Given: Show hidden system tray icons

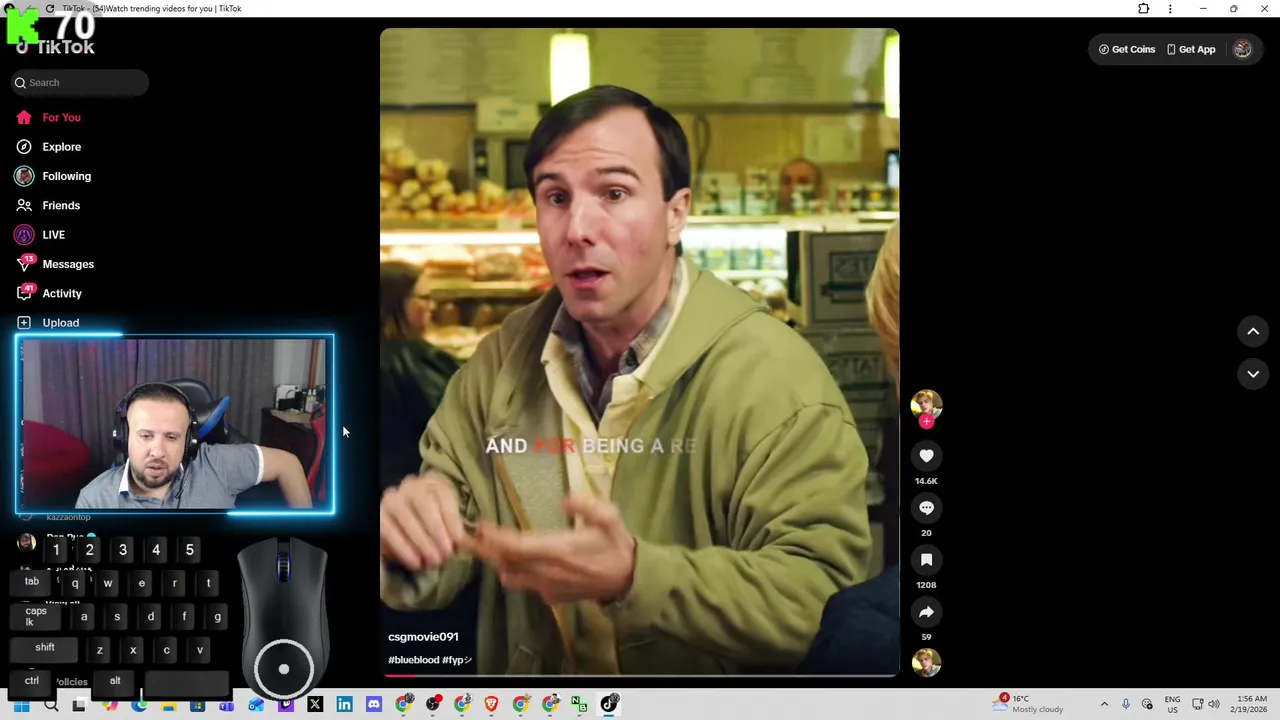Looking at the screenshot, I should (1104, 704).
